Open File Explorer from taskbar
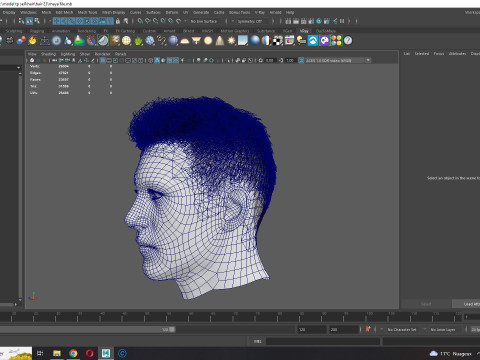Viewport: 480px width, 360px height. point(57,353)
